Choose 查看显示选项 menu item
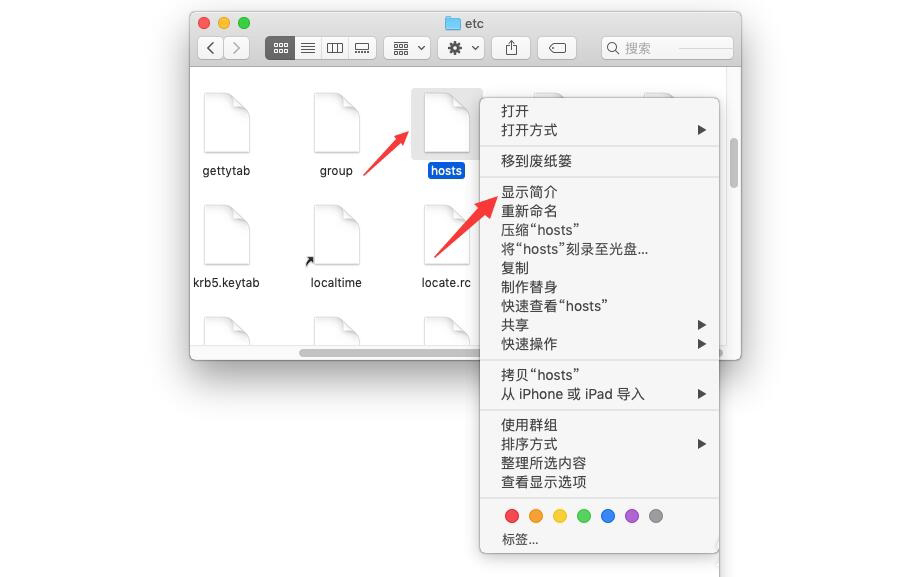912x577 pixels. click(599, 482)
